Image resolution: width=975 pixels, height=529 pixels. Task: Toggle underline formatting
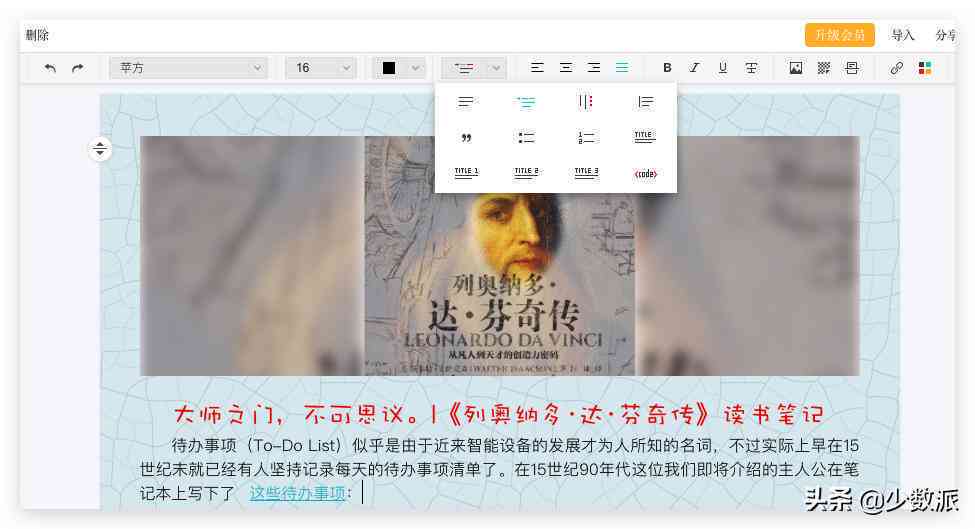click(x=723, y=68)
